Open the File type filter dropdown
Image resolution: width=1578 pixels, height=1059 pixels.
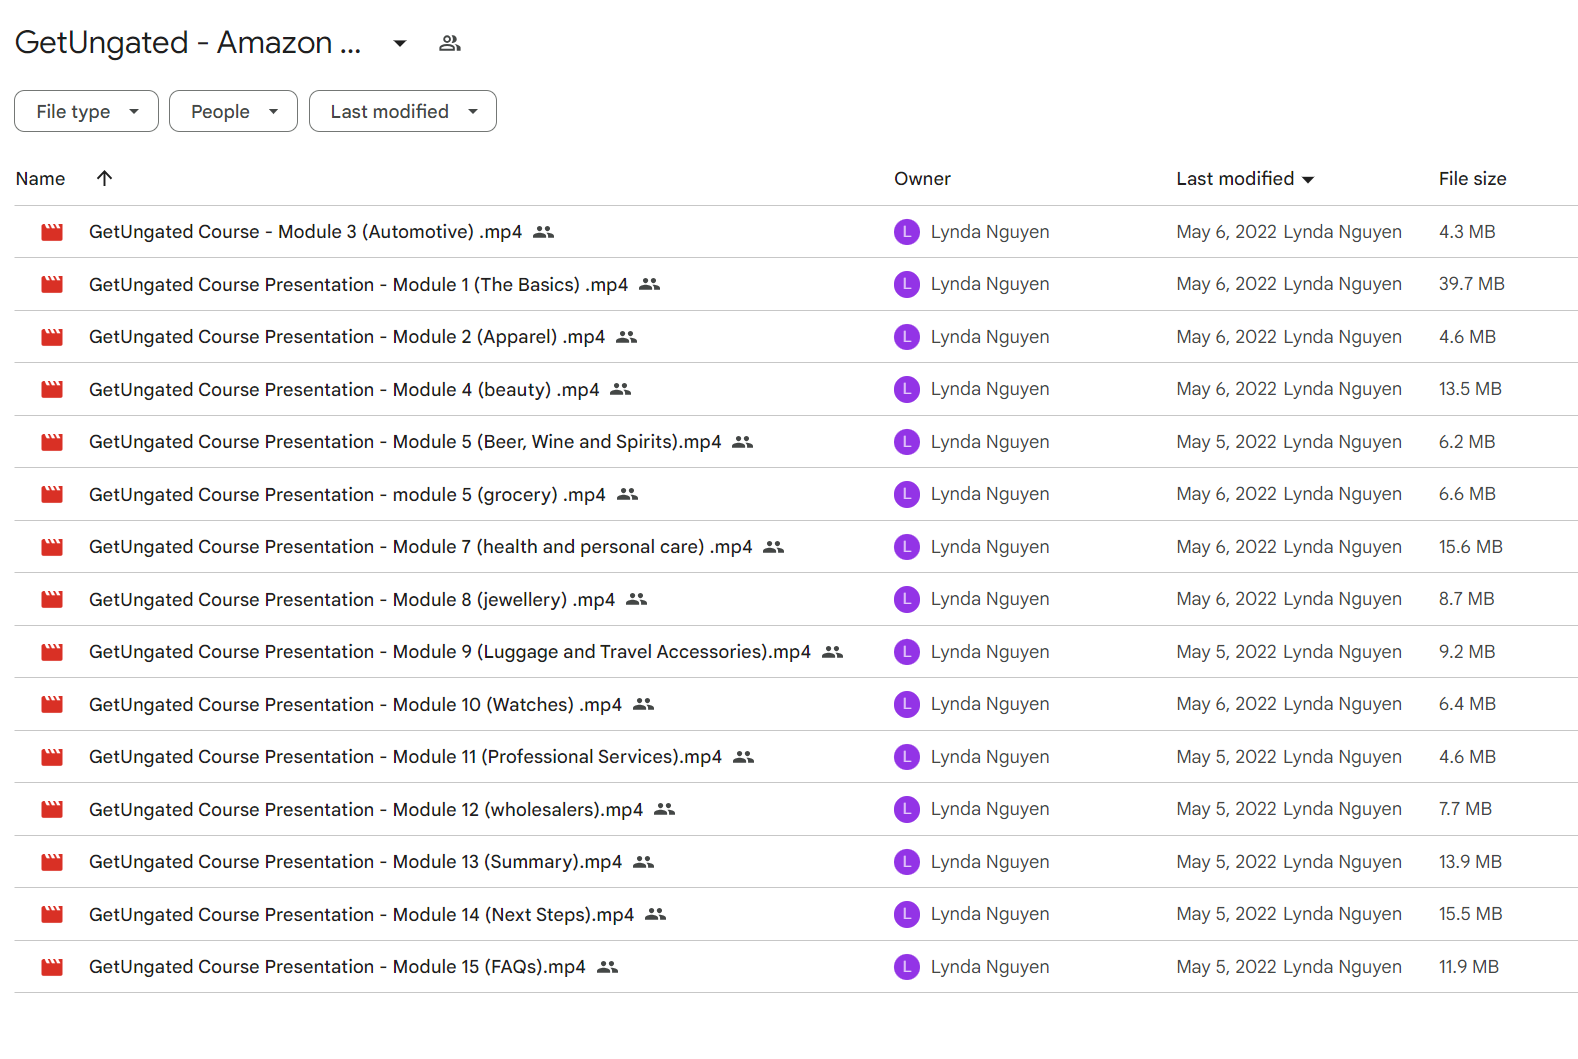[x=86, y=111]
